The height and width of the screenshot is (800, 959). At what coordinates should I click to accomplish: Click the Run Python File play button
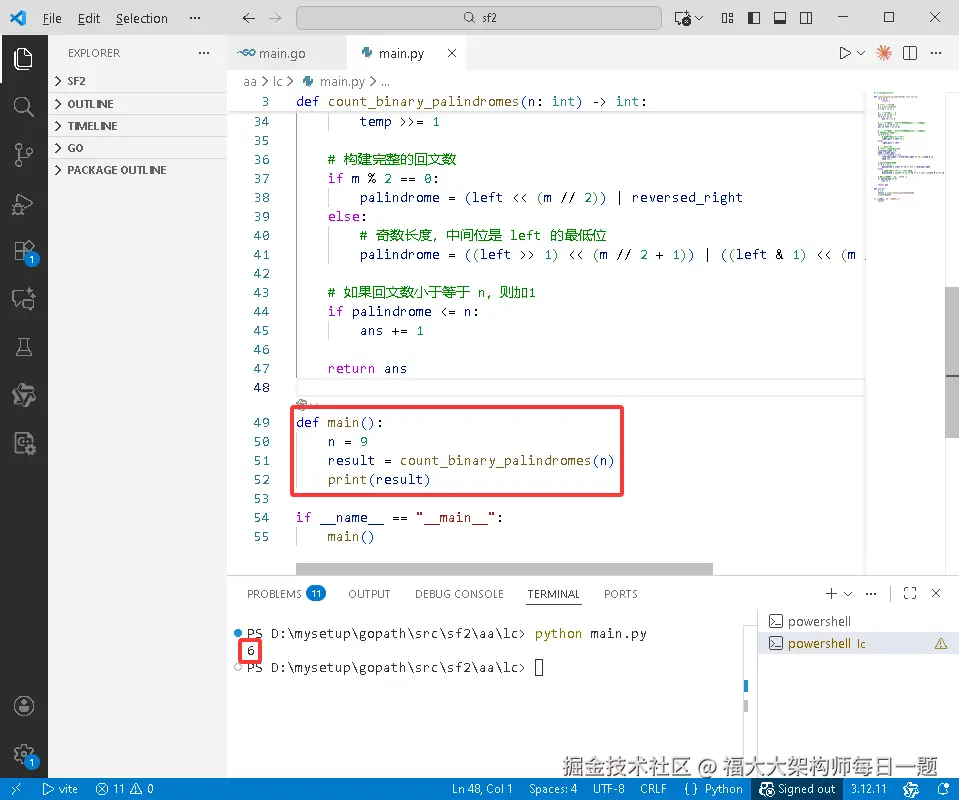[844, 53]
